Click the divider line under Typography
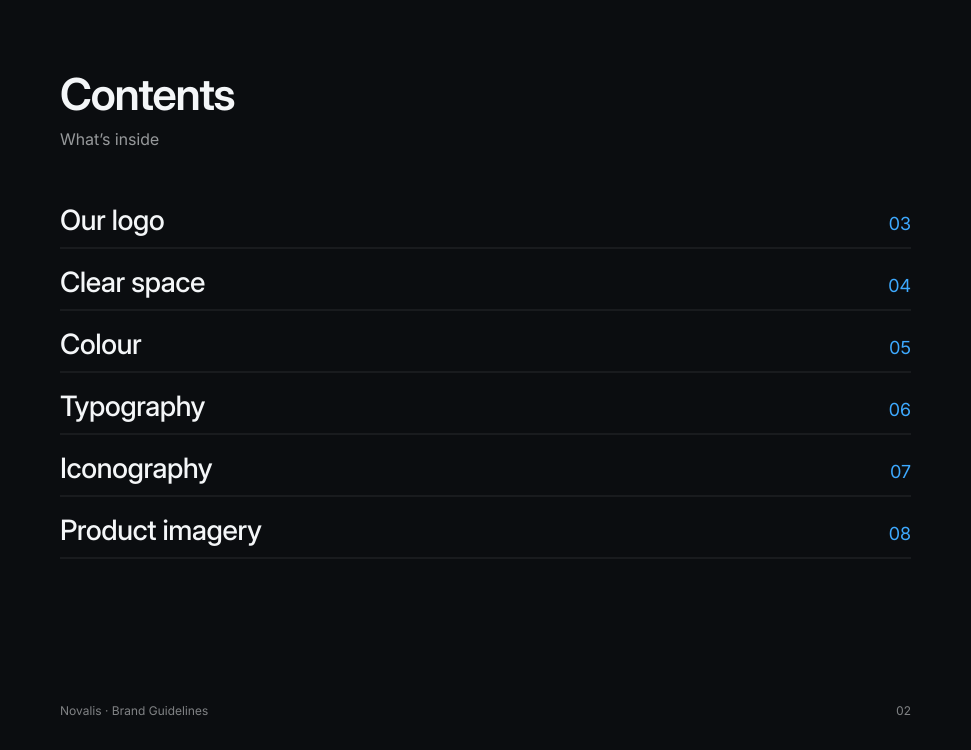The width and height of the screenshot is (971, 750). (x=486, y=434)
